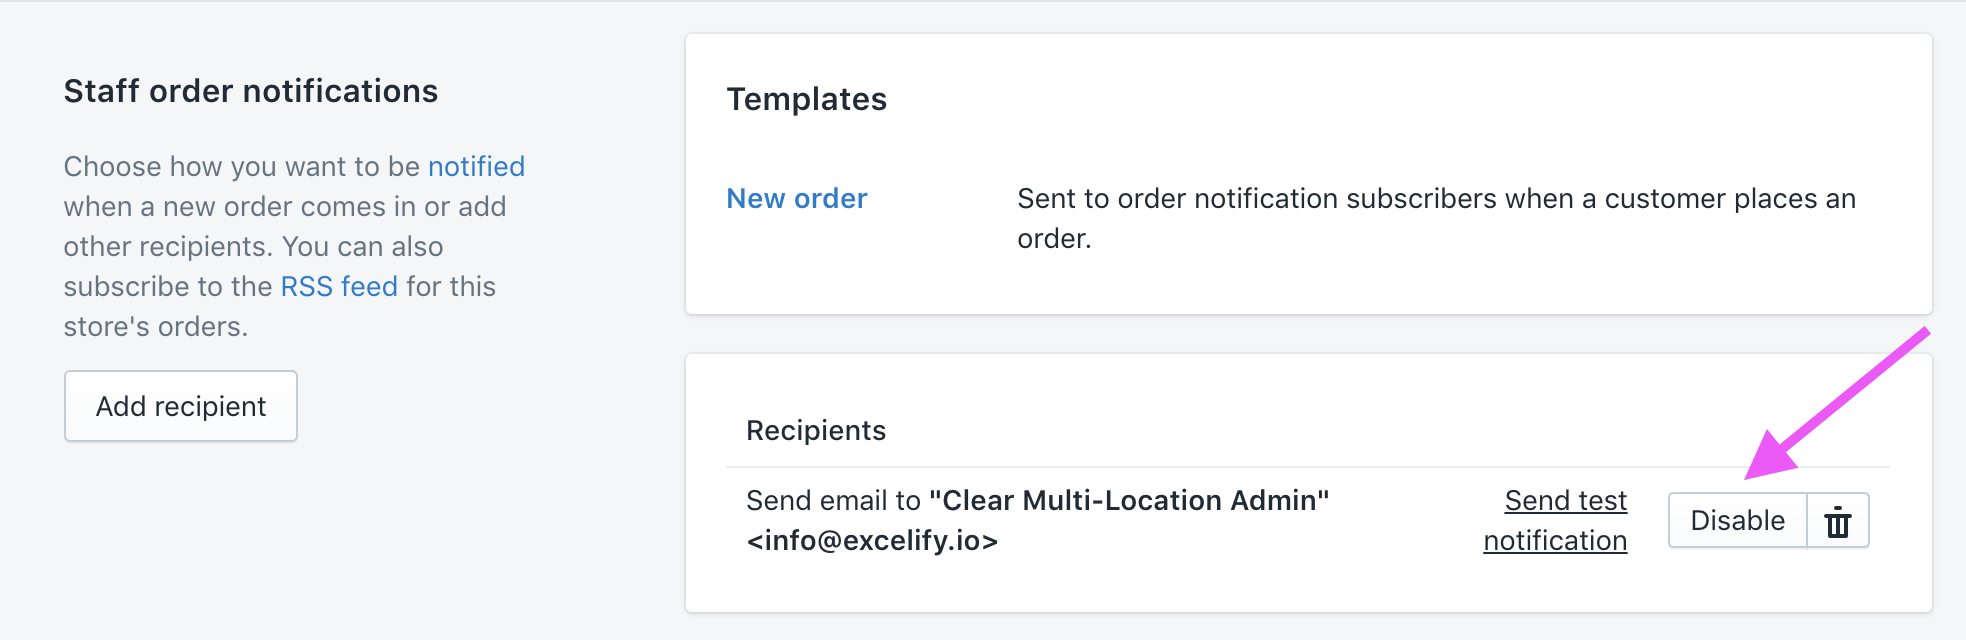
Task: Delete the recipient with the trash icon
Action: tap(1838, 521)
